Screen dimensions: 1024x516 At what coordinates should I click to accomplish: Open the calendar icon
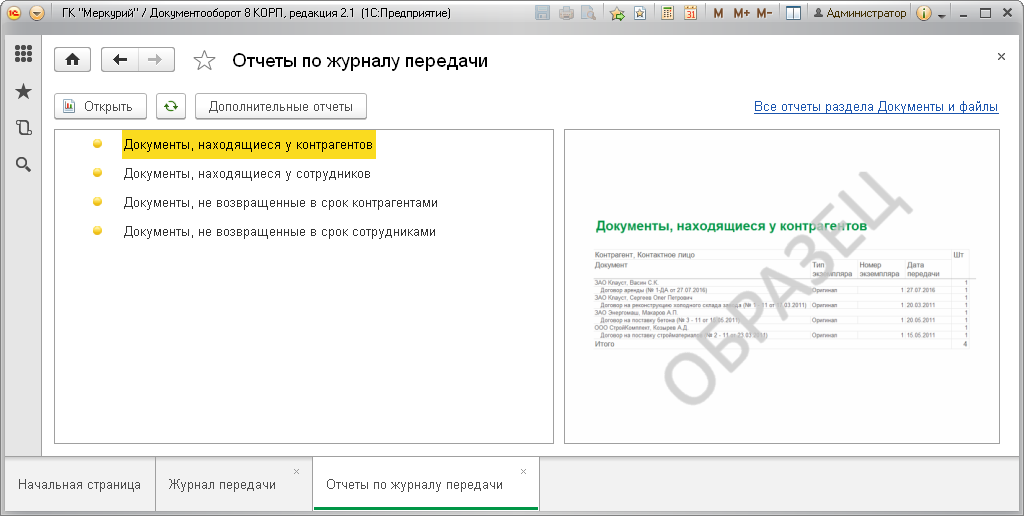[x=690, y=13]
